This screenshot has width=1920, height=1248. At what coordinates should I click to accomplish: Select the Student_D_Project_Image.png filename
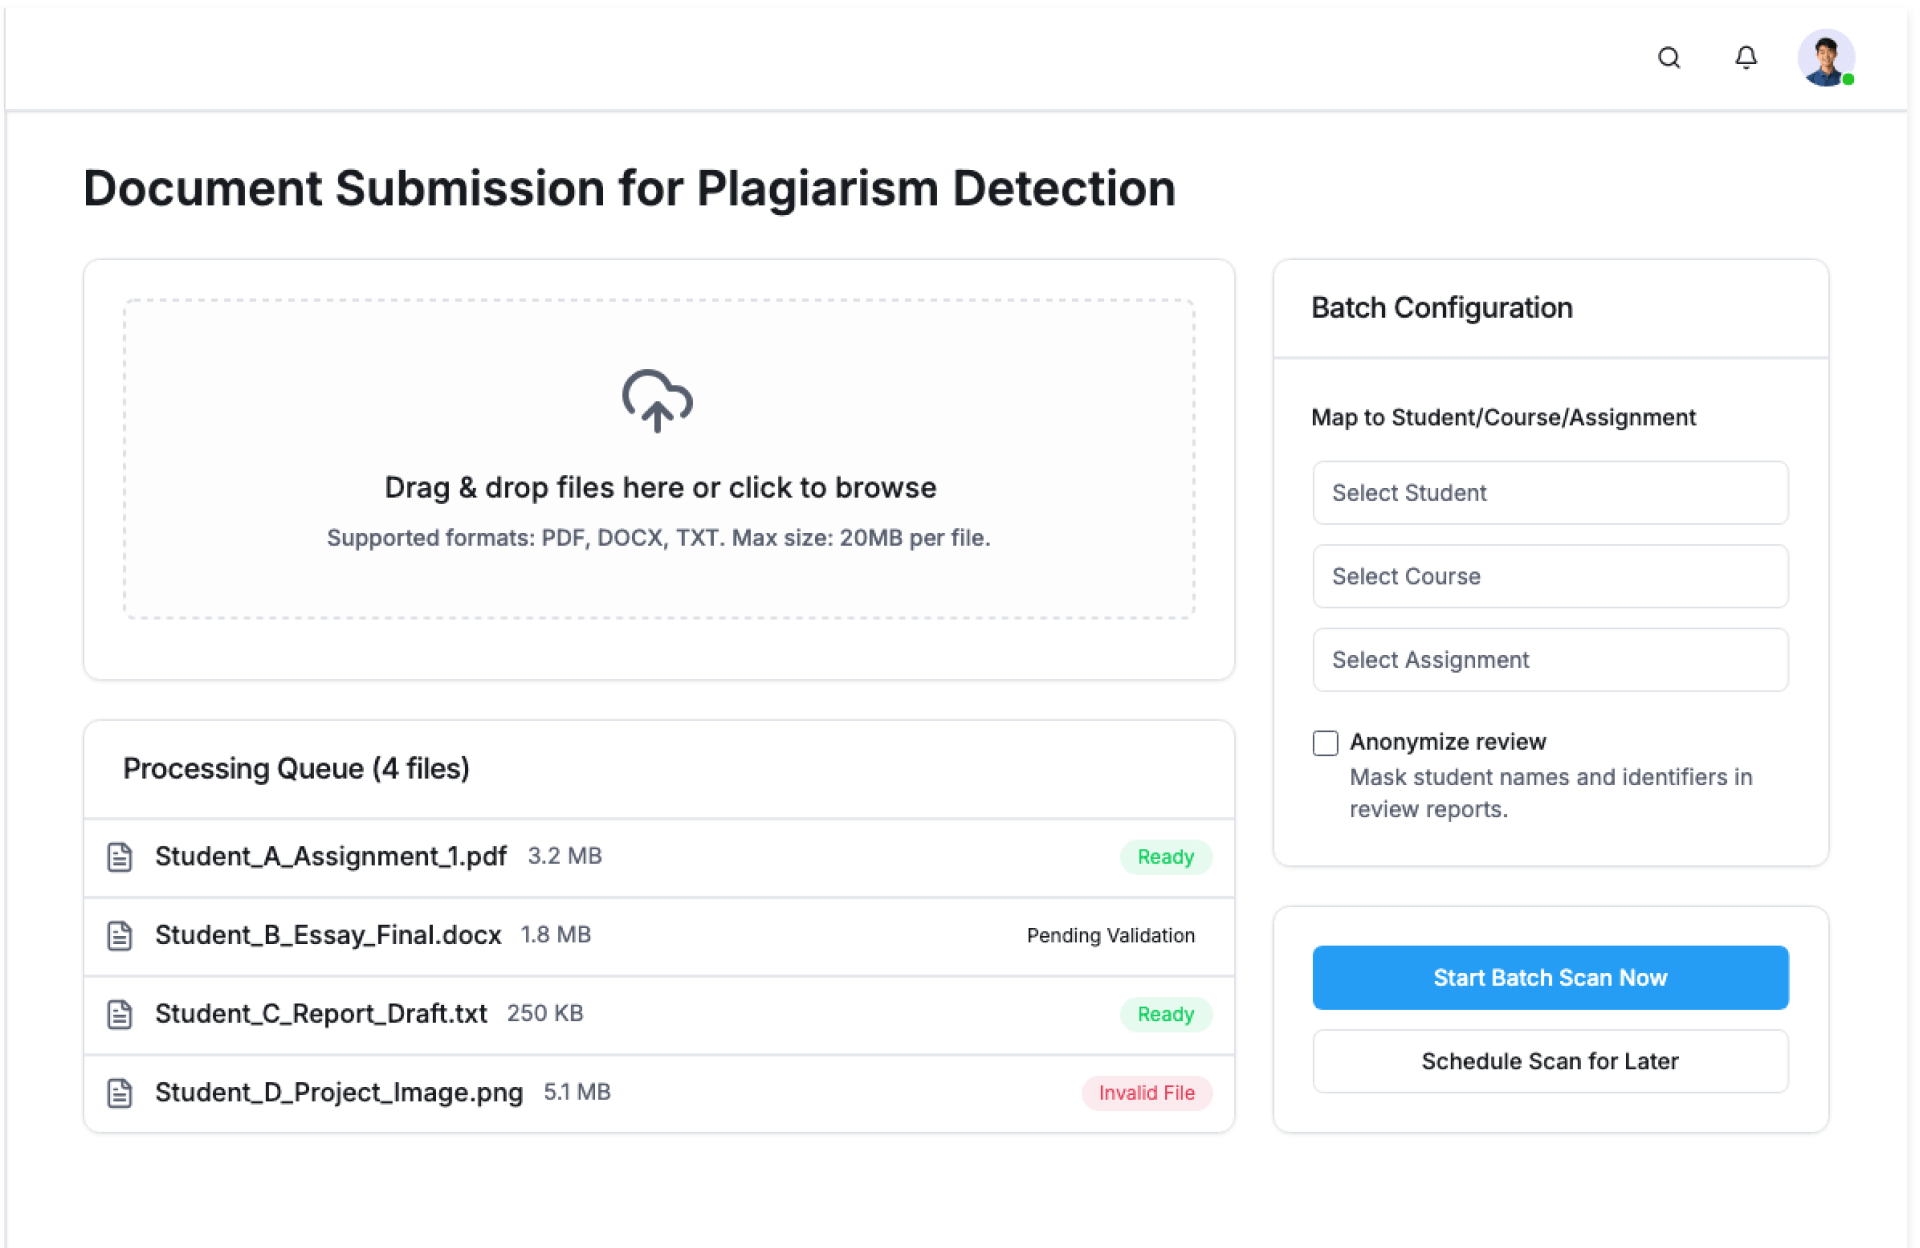click(x=338, y=1093)
